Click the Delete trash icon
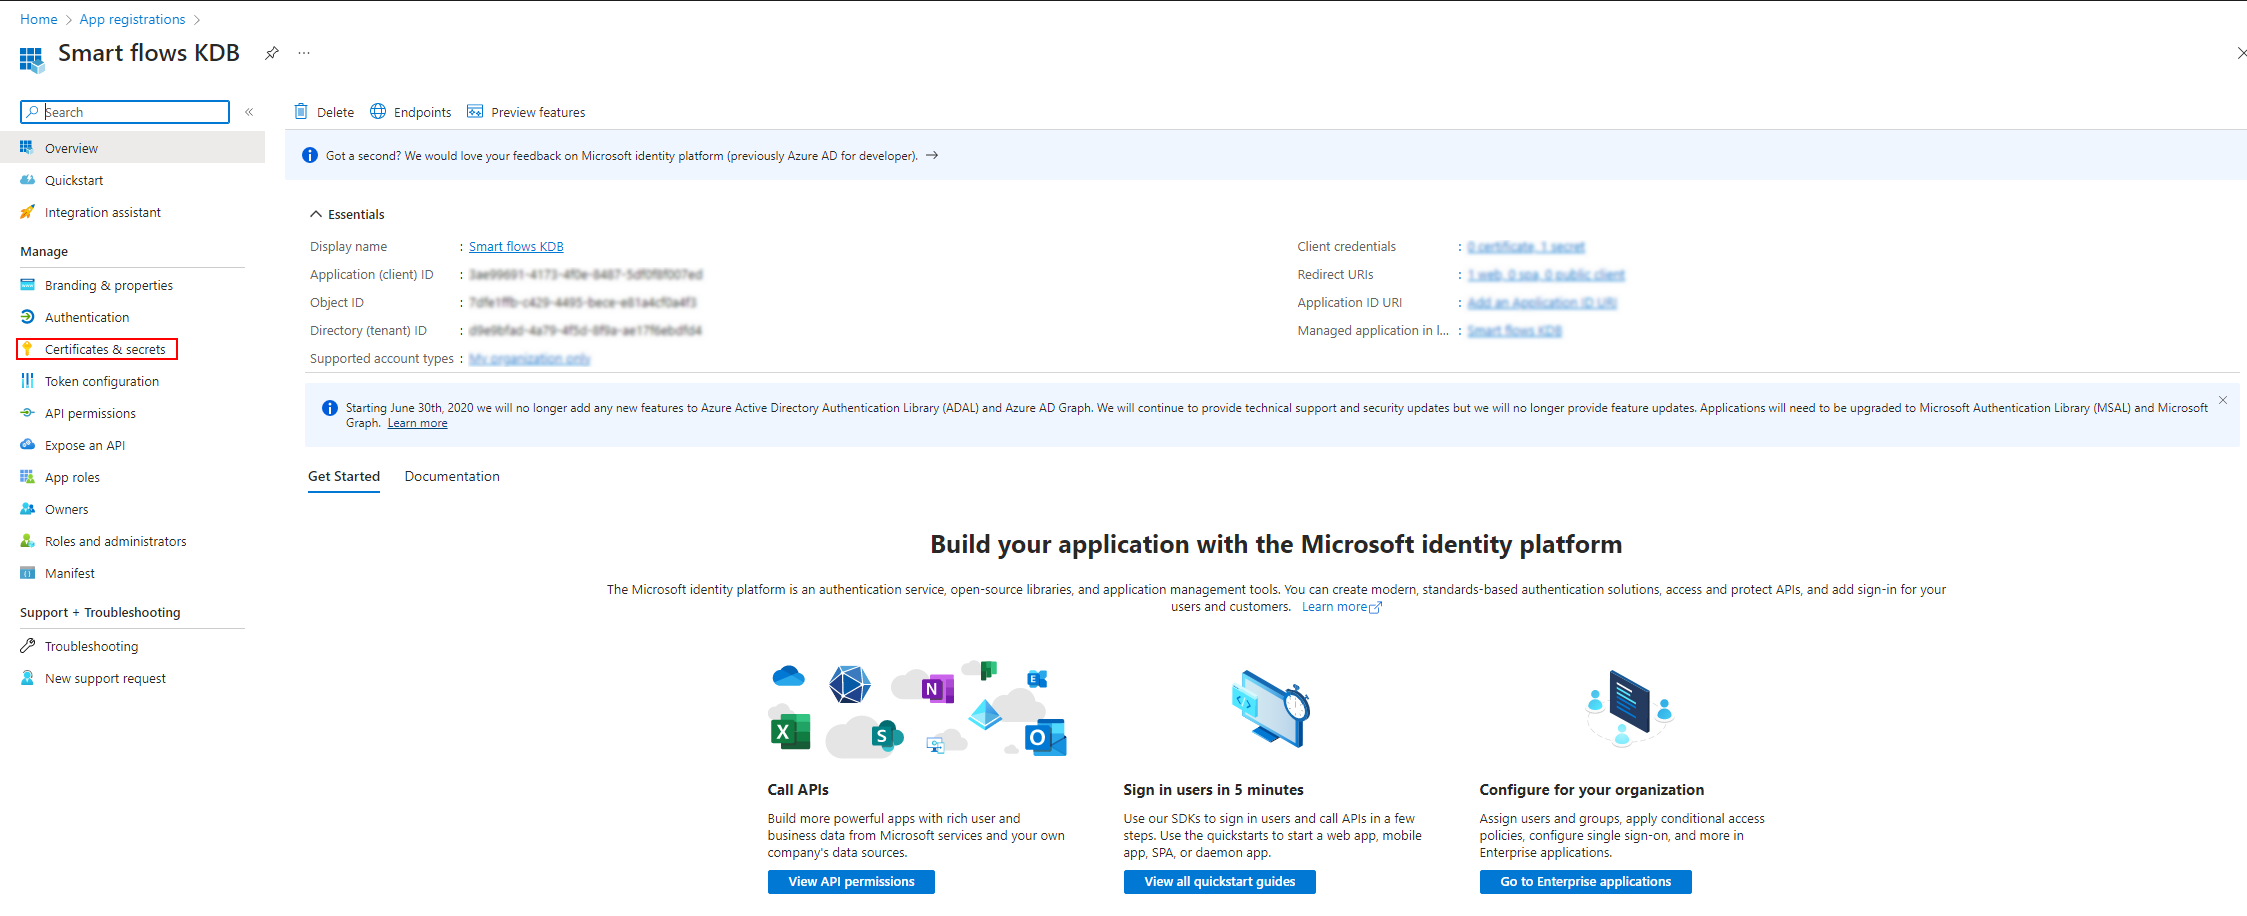 [301, 111]
